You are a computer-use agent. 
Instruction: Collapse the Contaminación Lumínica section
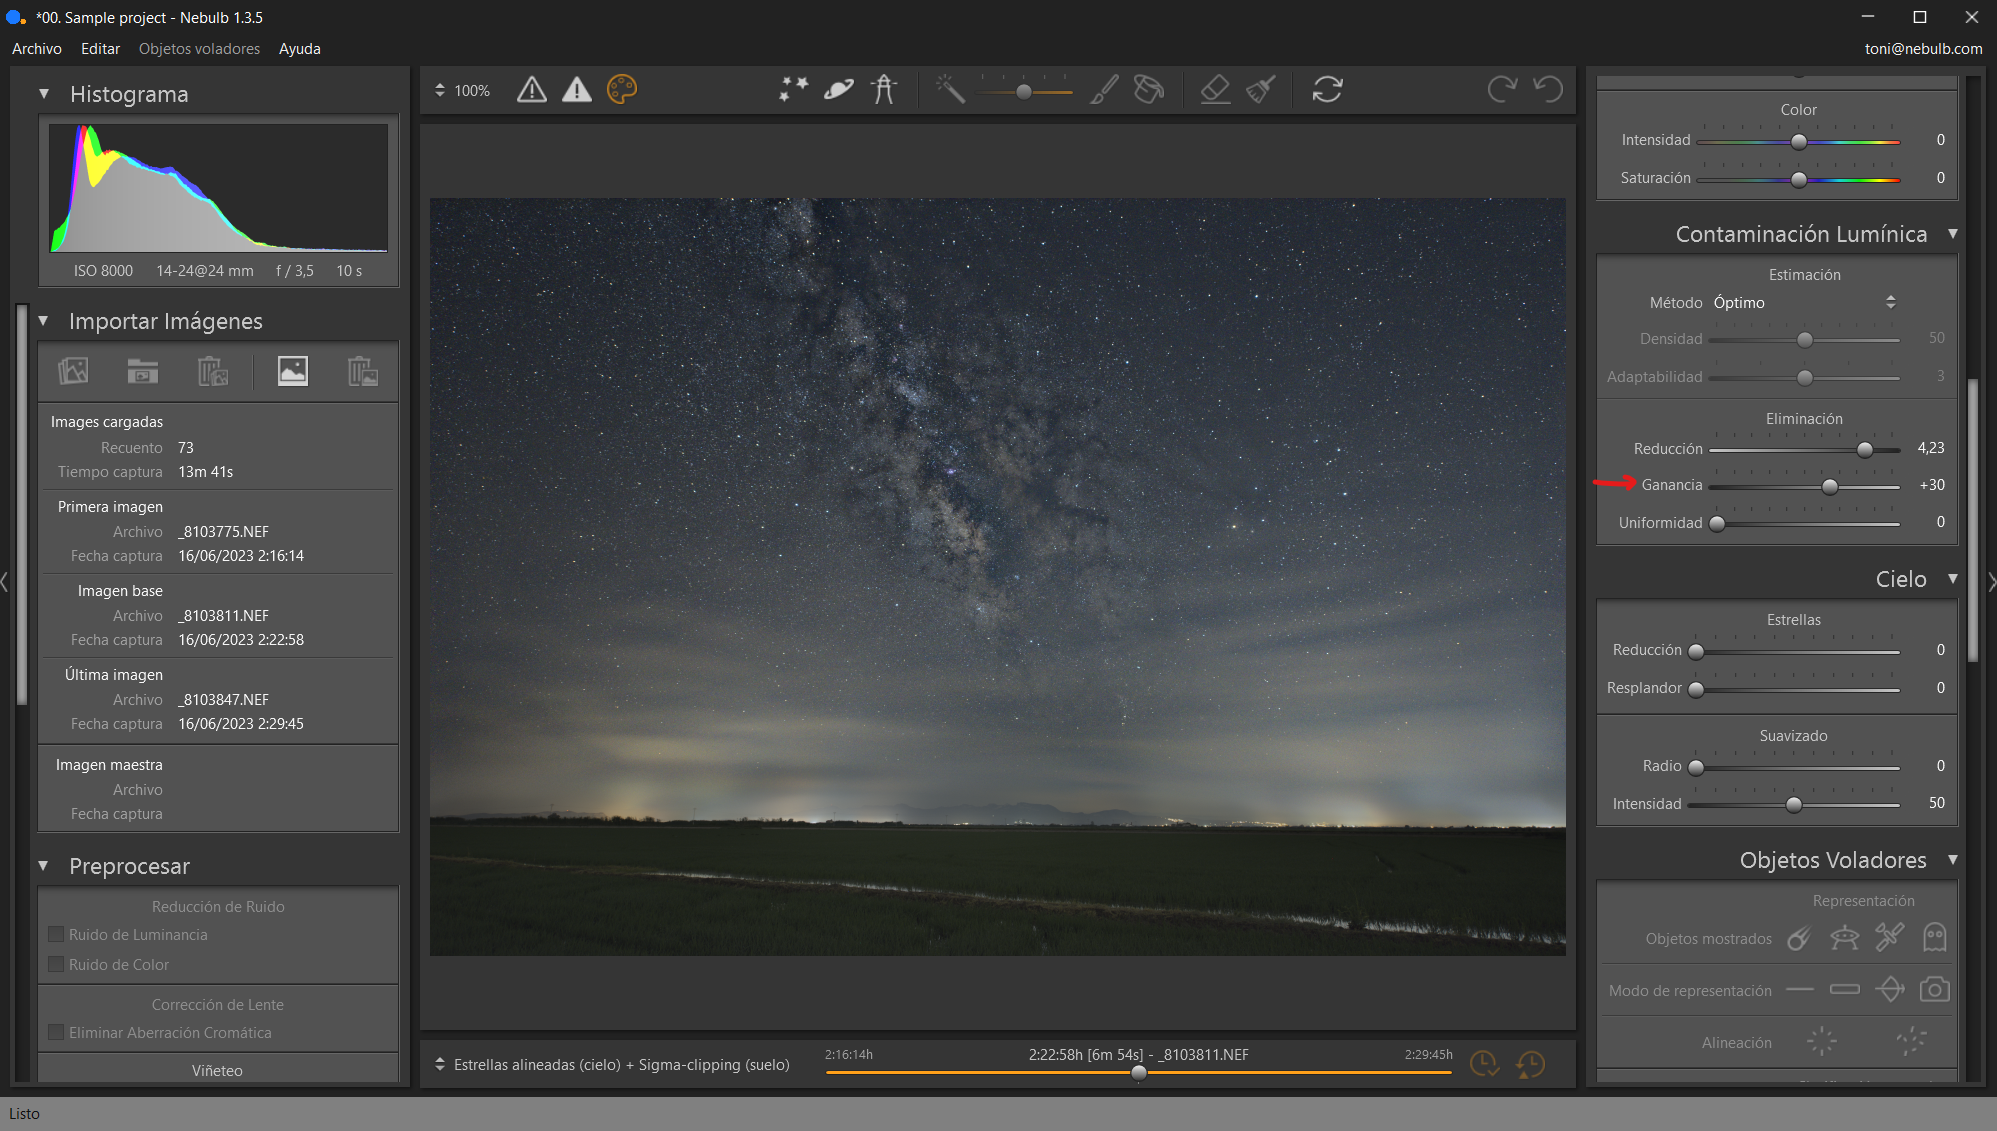1953,234
